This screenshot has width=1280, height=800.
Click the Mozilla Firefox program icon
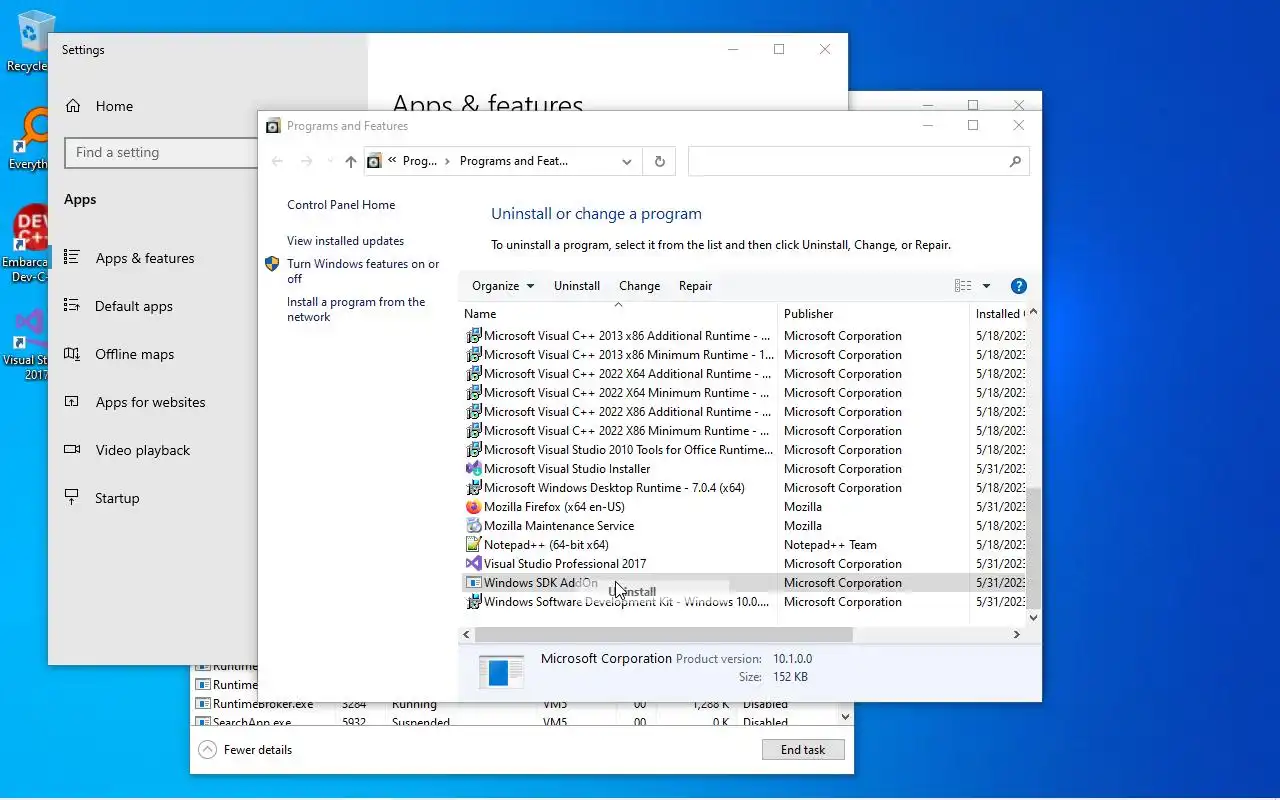[474, 507]
